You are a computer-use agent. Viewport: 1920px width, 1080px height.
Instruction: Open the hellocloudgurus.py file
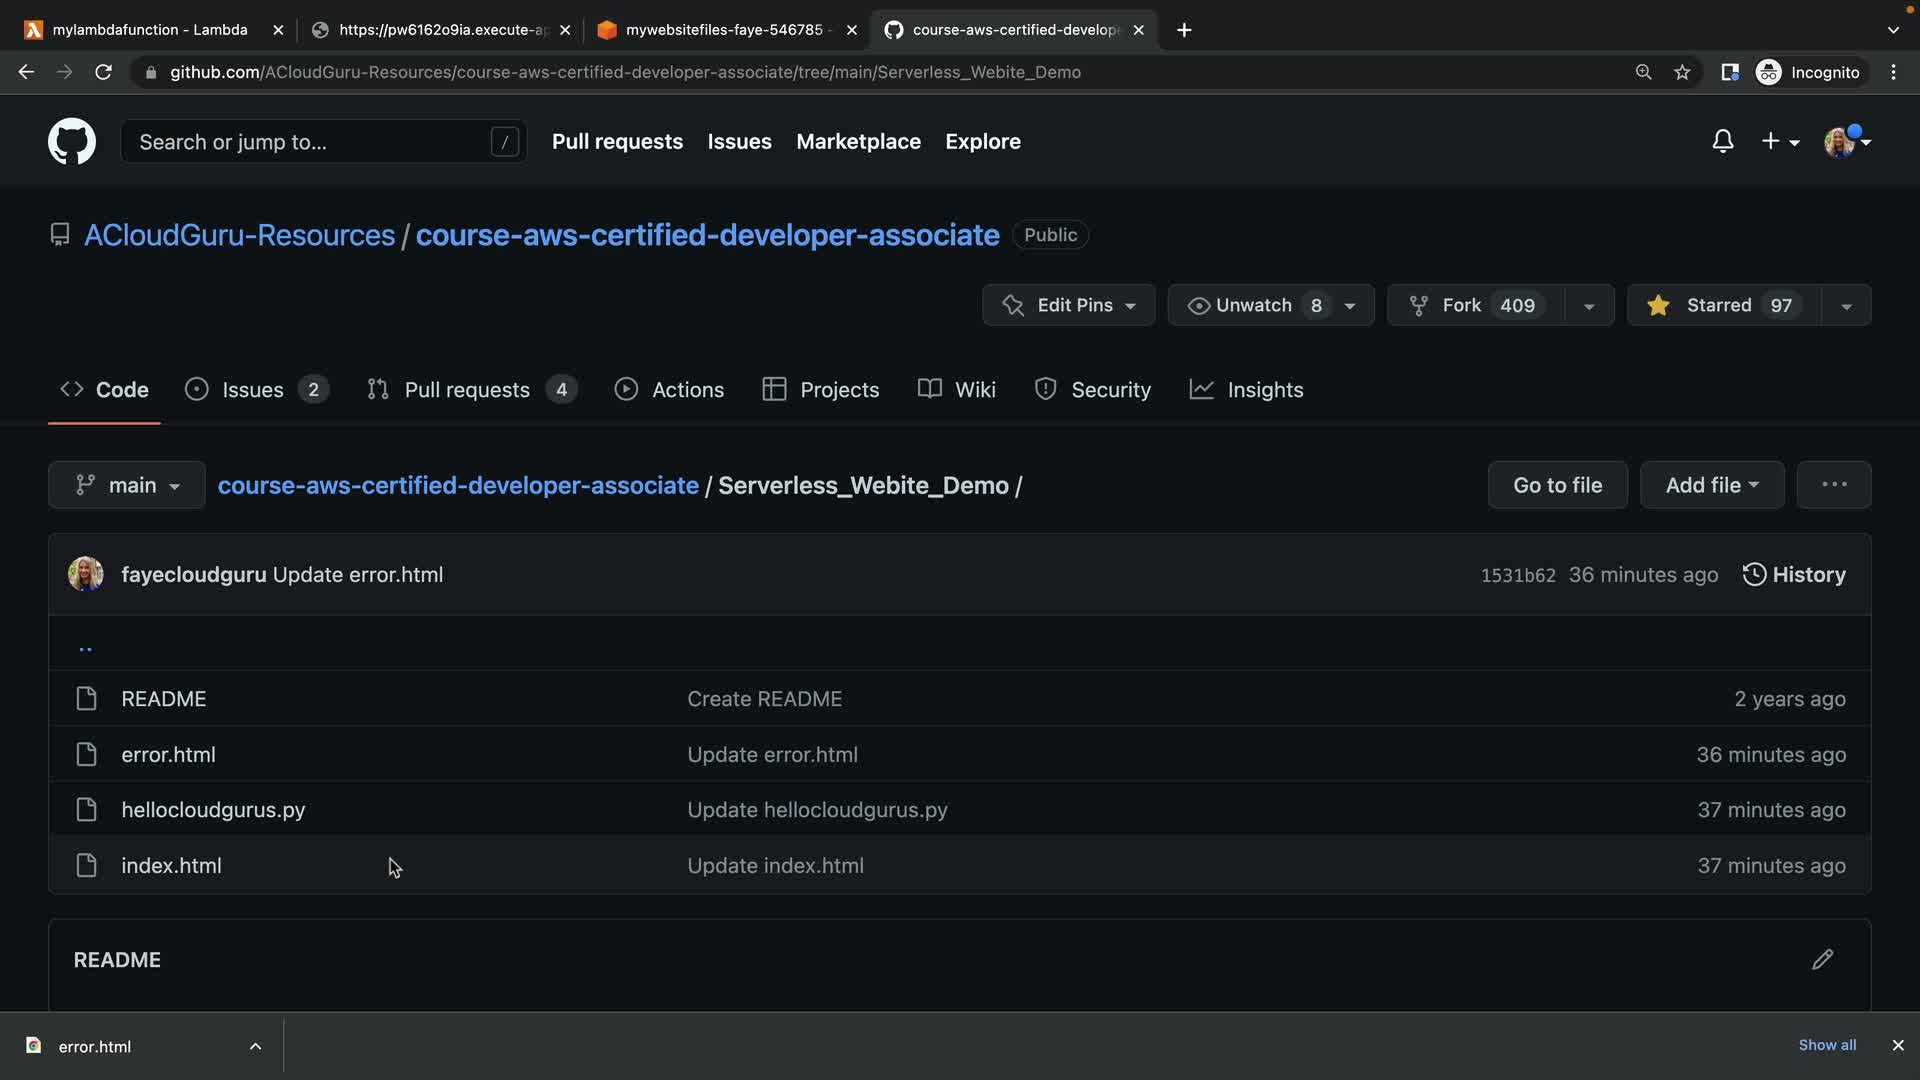coord(213,810)
